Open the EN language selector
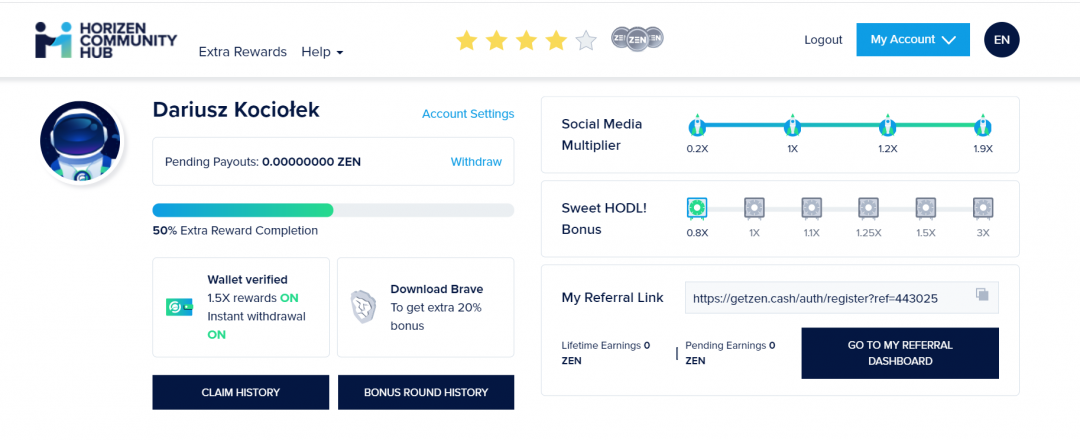The width and height of the screenshot is (1080, 440). pyautogui.click(x=1002, y=40)
